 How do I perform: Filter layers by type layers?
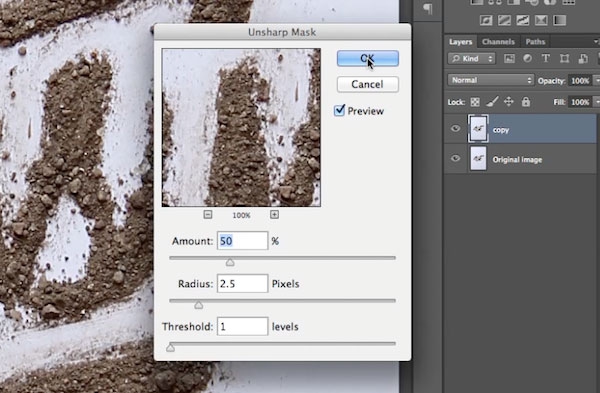pos(546,59)
